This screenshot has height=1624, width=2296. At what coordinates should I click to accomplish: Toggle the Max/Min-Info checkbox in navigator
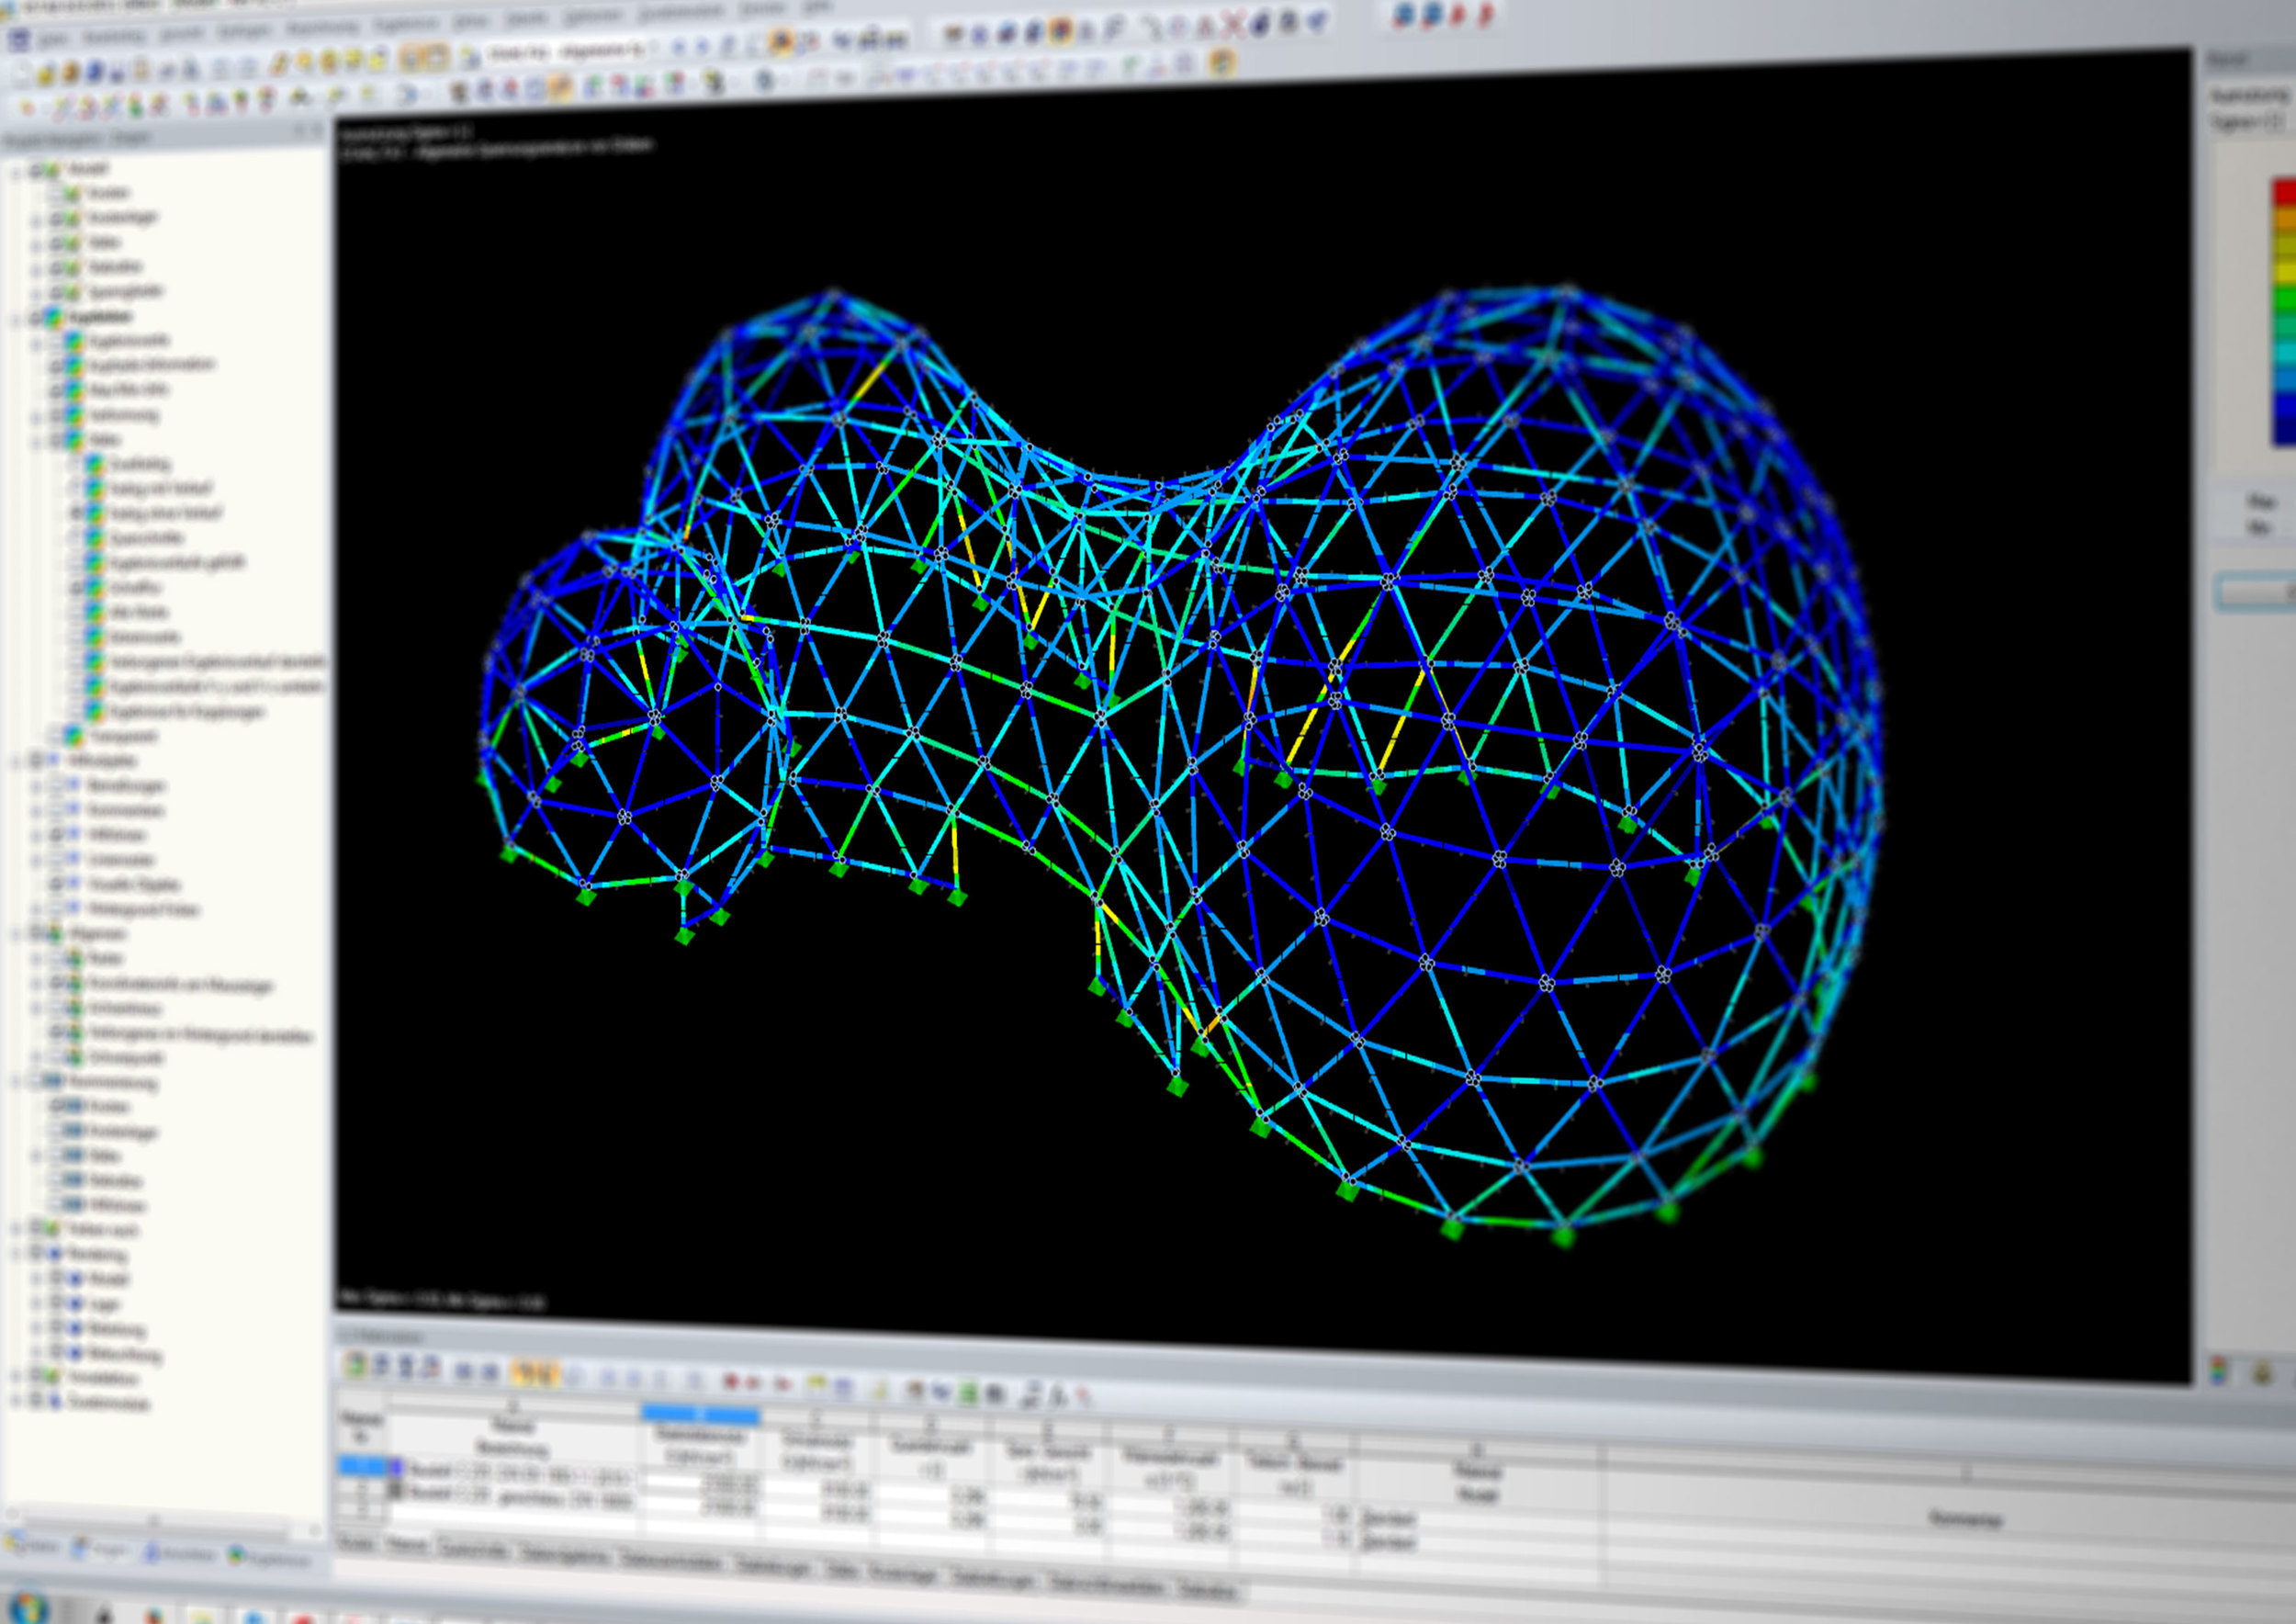point(58,391)
